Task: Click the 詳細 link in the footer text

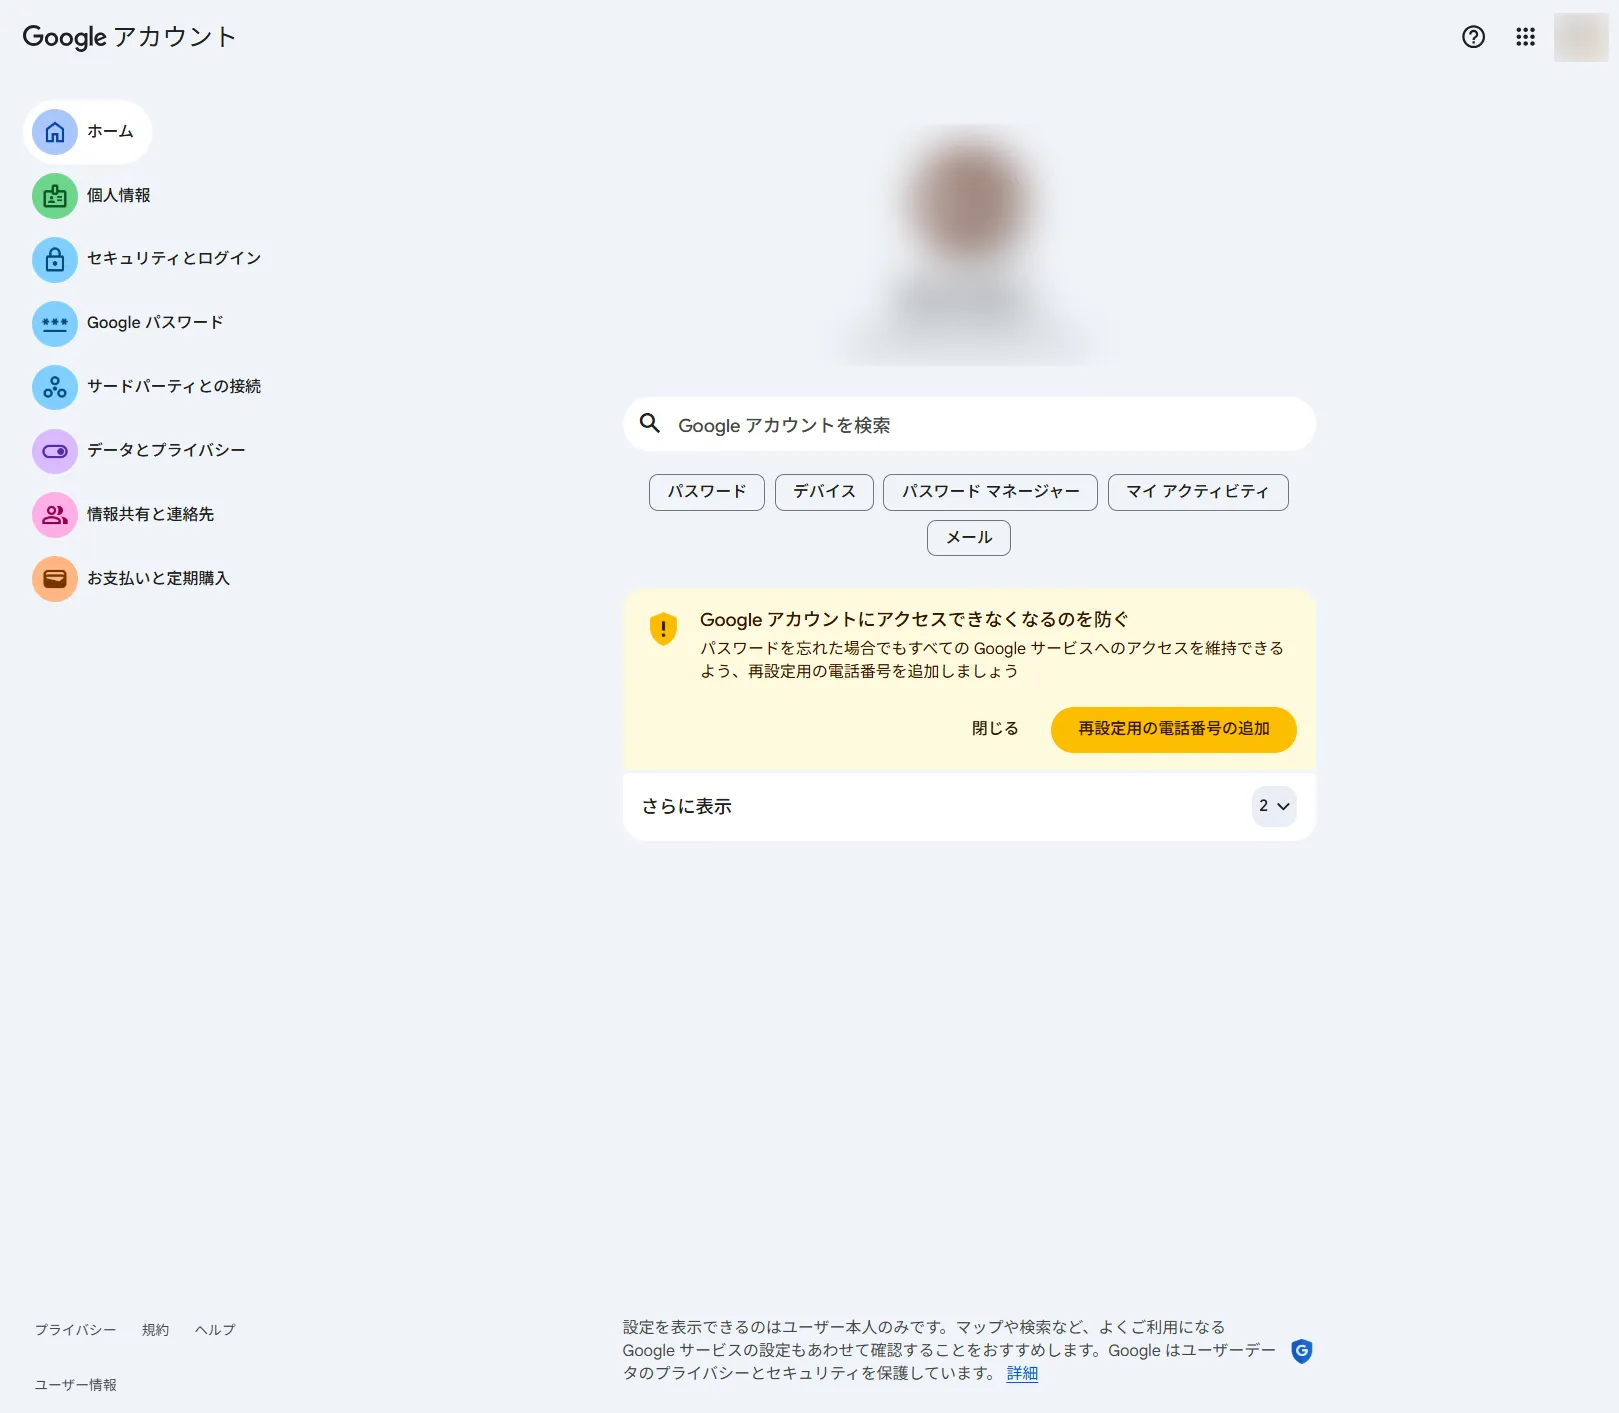Action: pyautogui.click(x=1022, y=1374)
